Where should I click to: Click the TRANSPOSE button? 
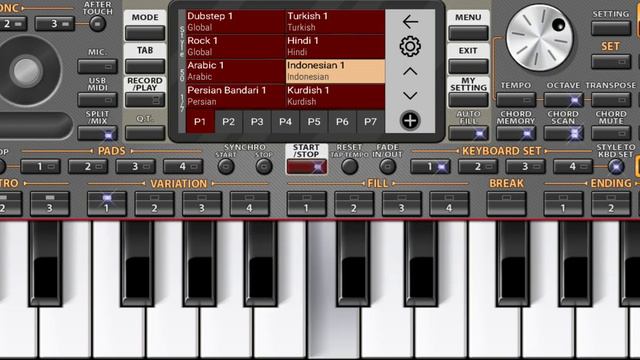tap(611, 100)
